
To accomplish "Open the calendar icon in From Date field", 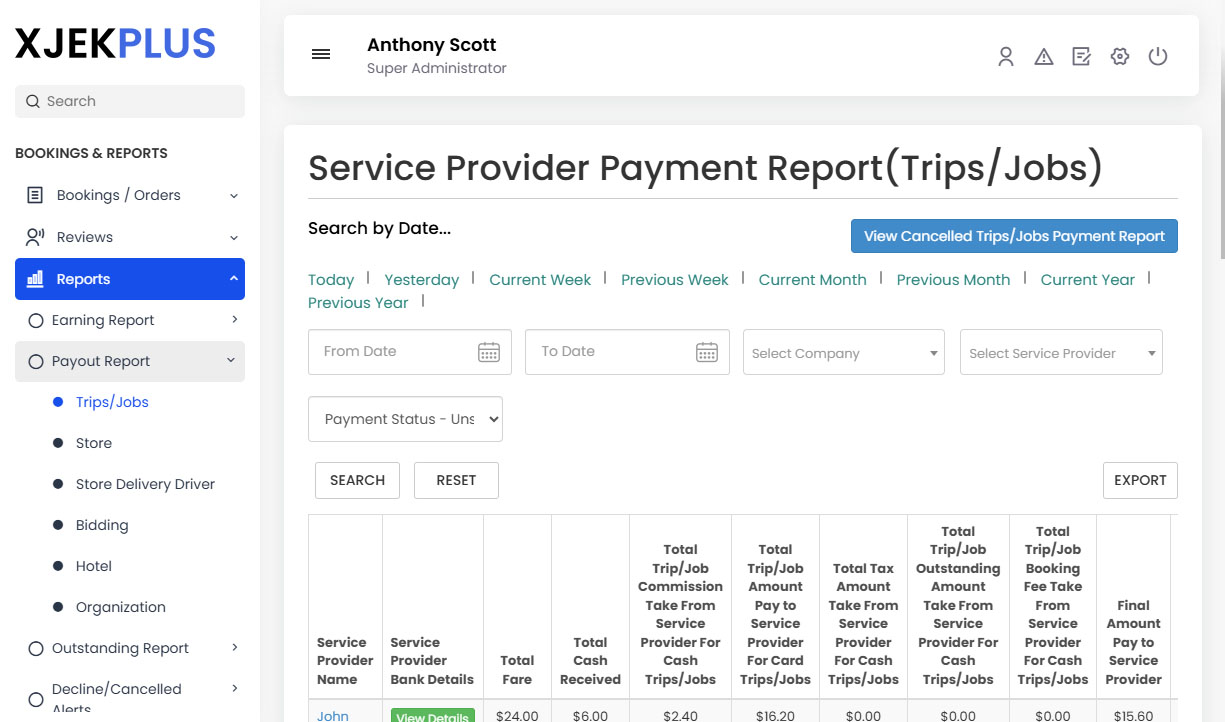I will coord(488,352).
